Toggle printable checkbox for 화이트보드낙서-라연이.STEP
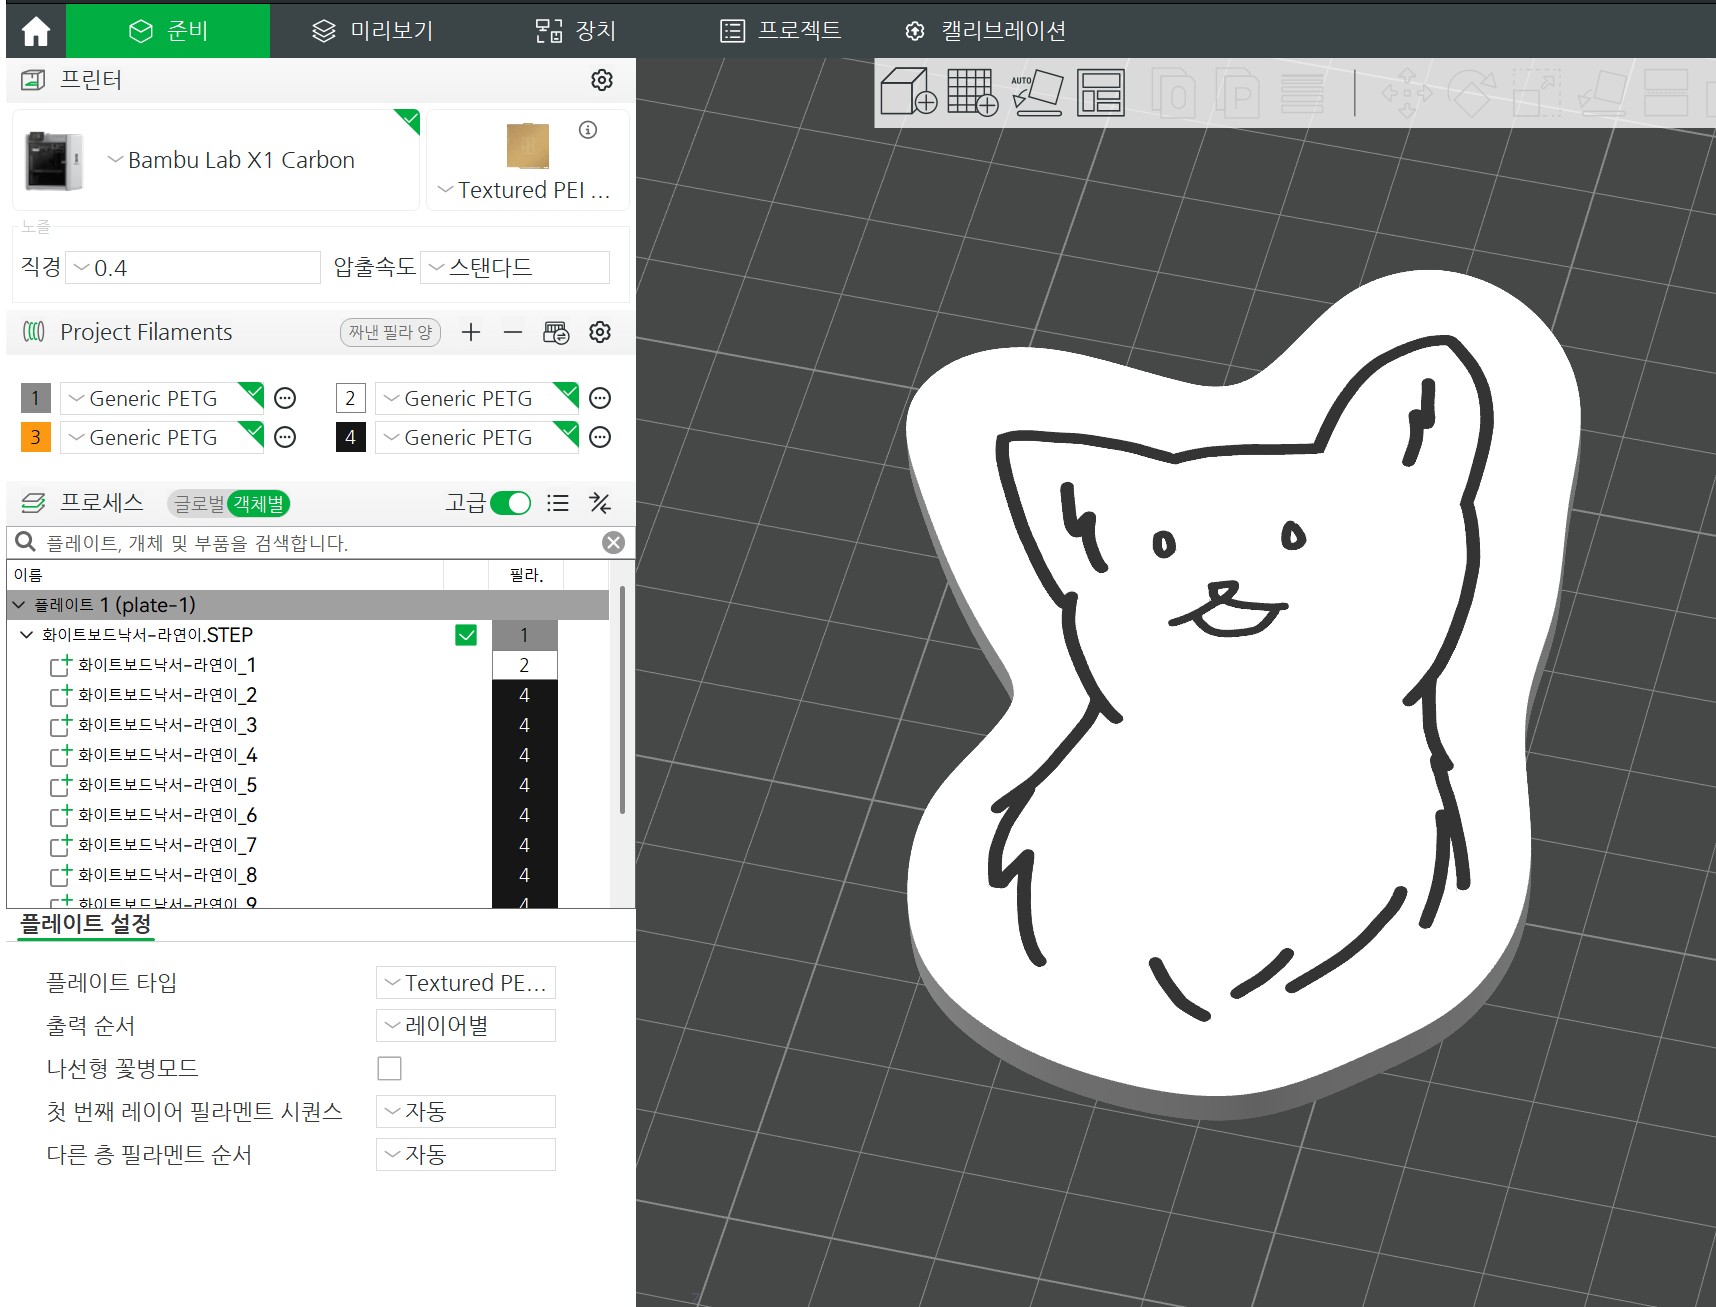 pyautogui.click(x=466, y=635)
